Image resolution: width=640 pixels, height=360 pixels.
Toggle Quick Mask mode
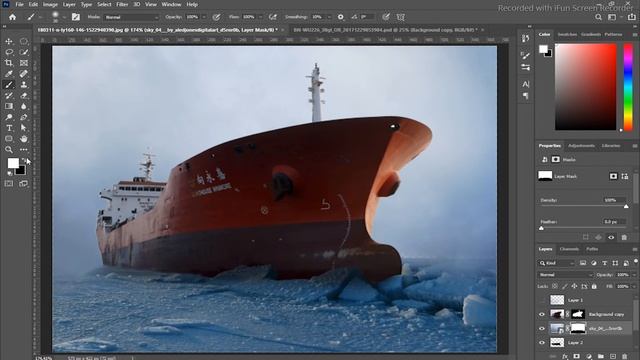point(9,184)
